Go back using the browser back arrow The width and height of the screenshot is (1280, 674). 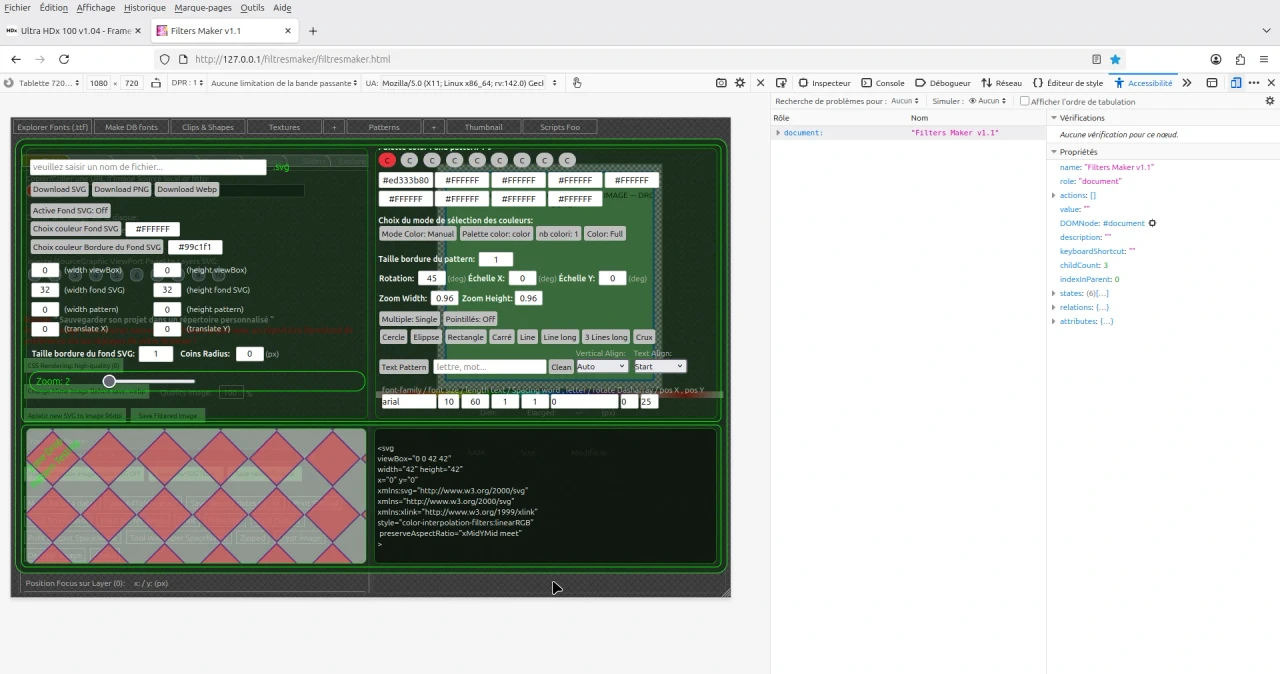pos(16,59)
